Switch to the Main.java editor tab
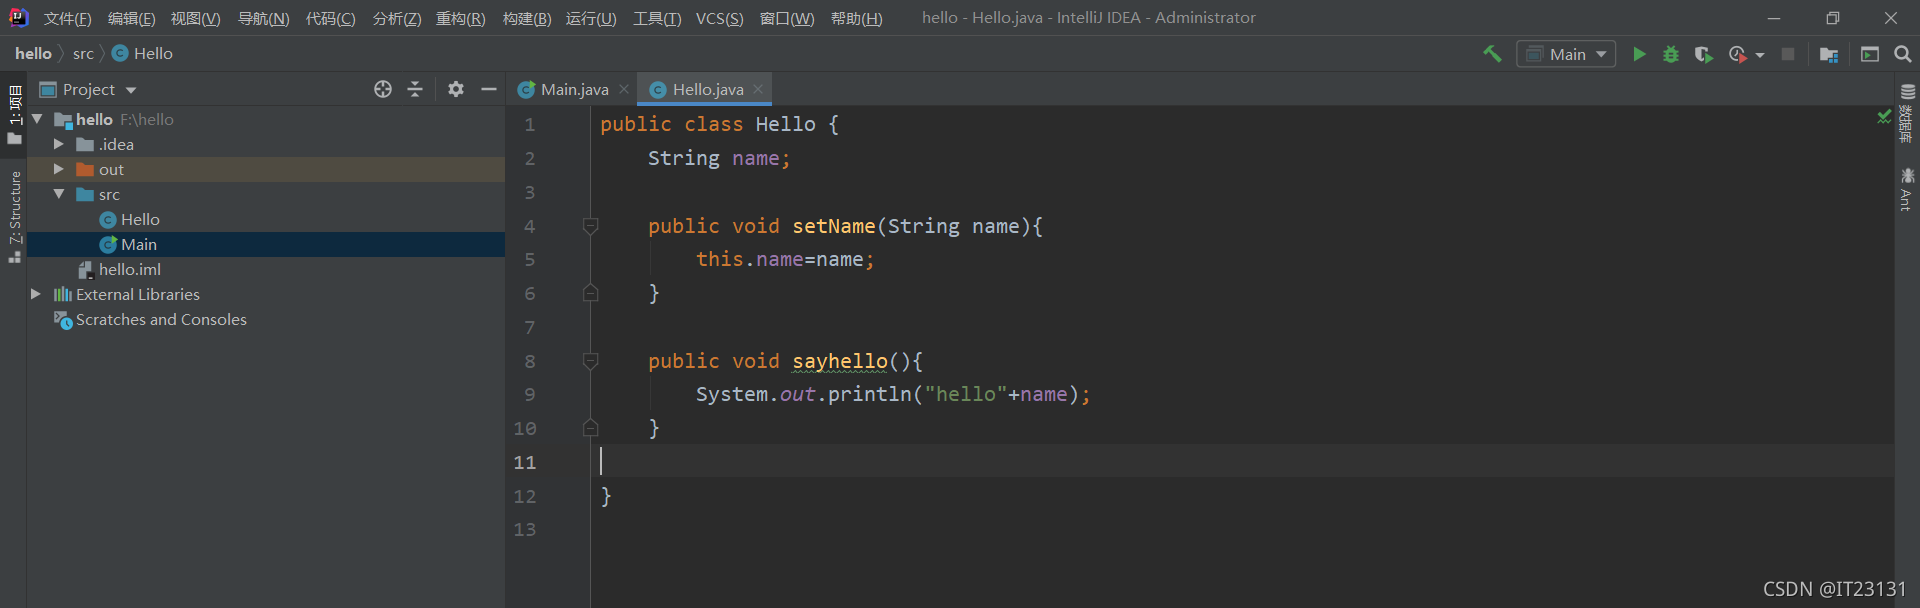 [x=574, y=89]
